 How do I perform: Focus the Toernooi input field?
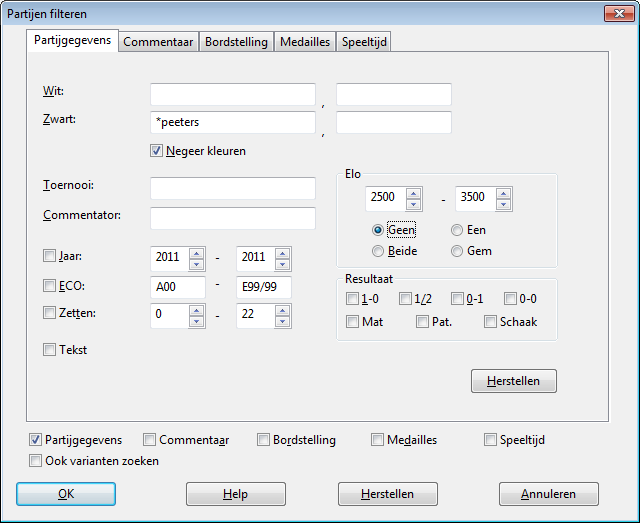click(233, 188)
